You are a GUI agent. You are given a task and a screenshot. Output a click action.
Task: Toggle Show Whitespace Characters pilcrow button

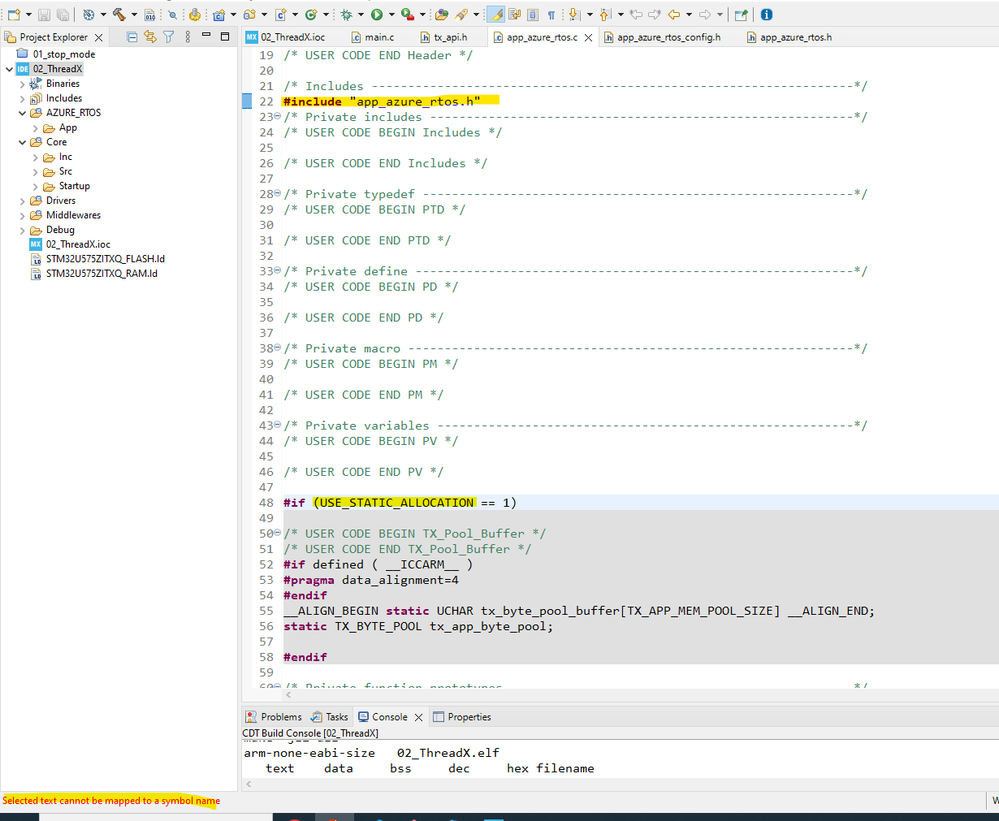551,15
